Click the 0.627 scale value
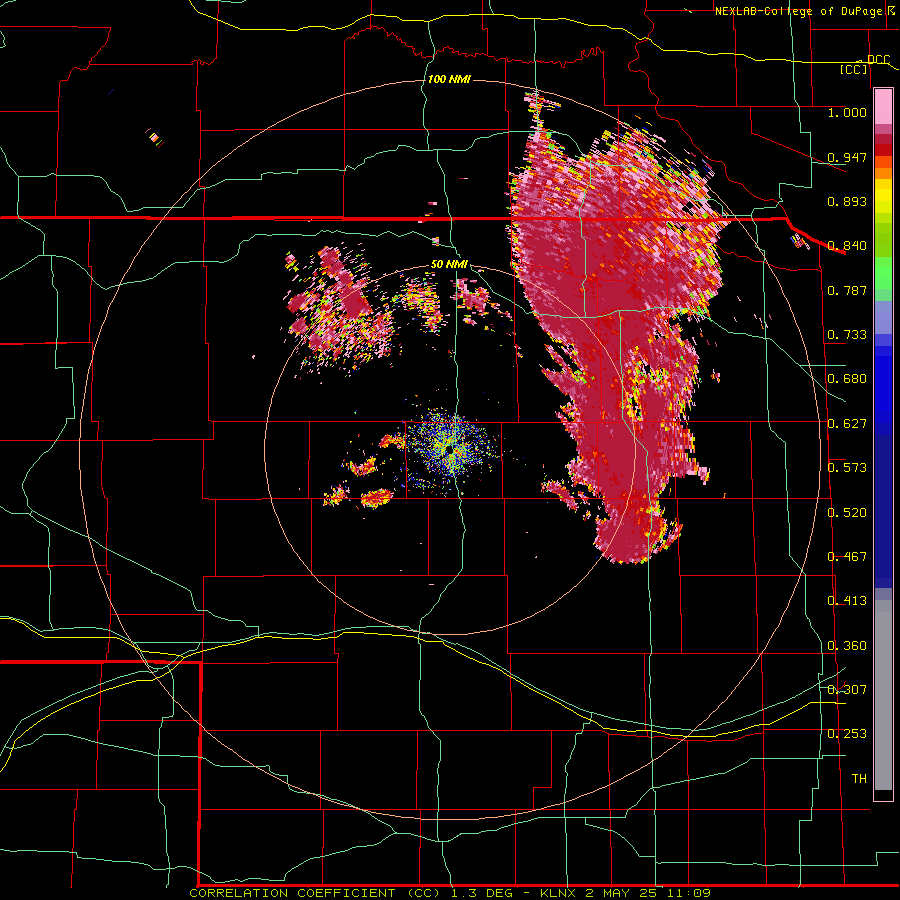The image size is (900, 900). pos(847,424)
